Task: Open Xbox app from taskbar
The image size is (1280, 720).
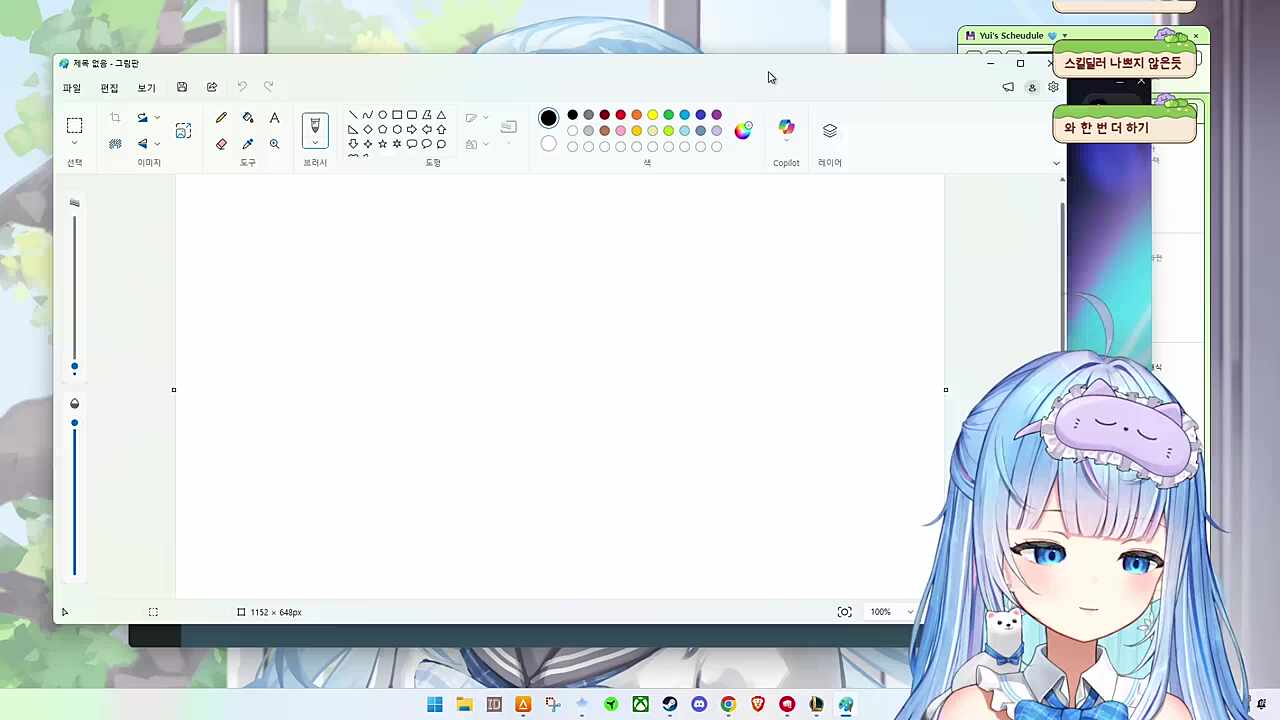Action: pyautogui.click(x=640, y=705)
